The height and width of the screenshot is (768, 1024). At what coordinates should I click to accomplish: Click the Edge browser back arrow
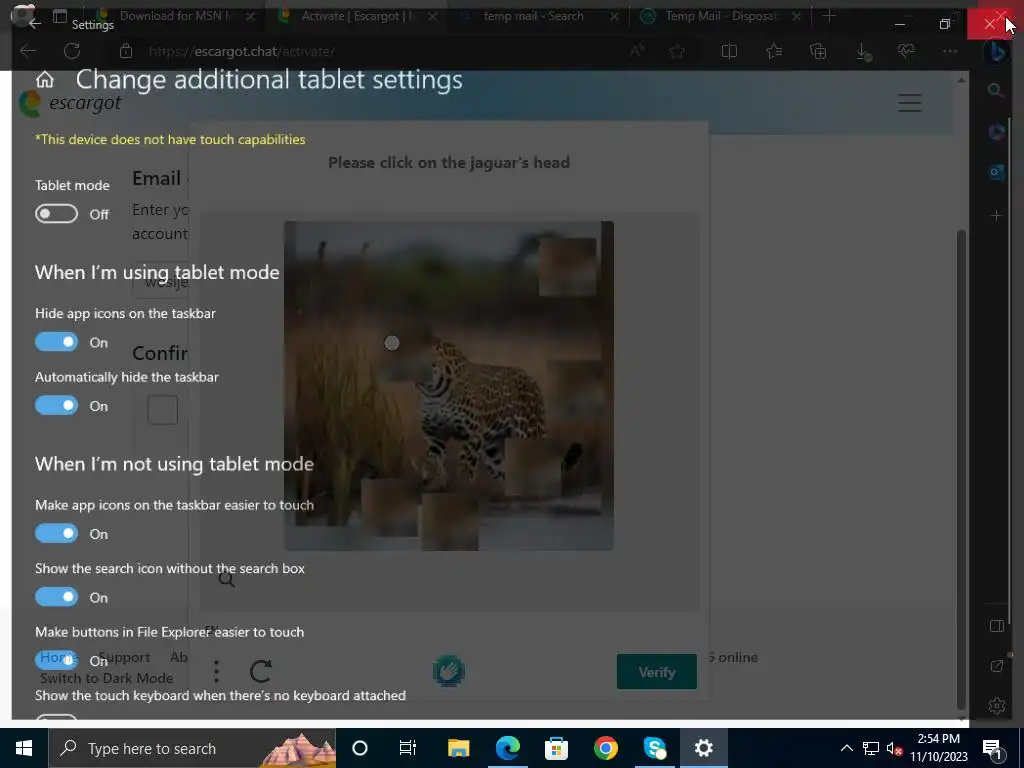click(28, 51)
